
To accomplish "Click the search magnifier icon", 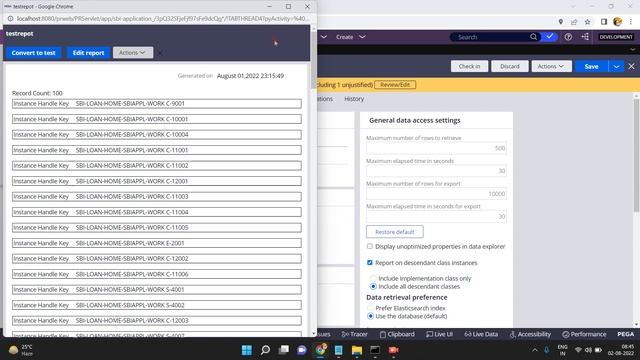I will click(533, 37).
